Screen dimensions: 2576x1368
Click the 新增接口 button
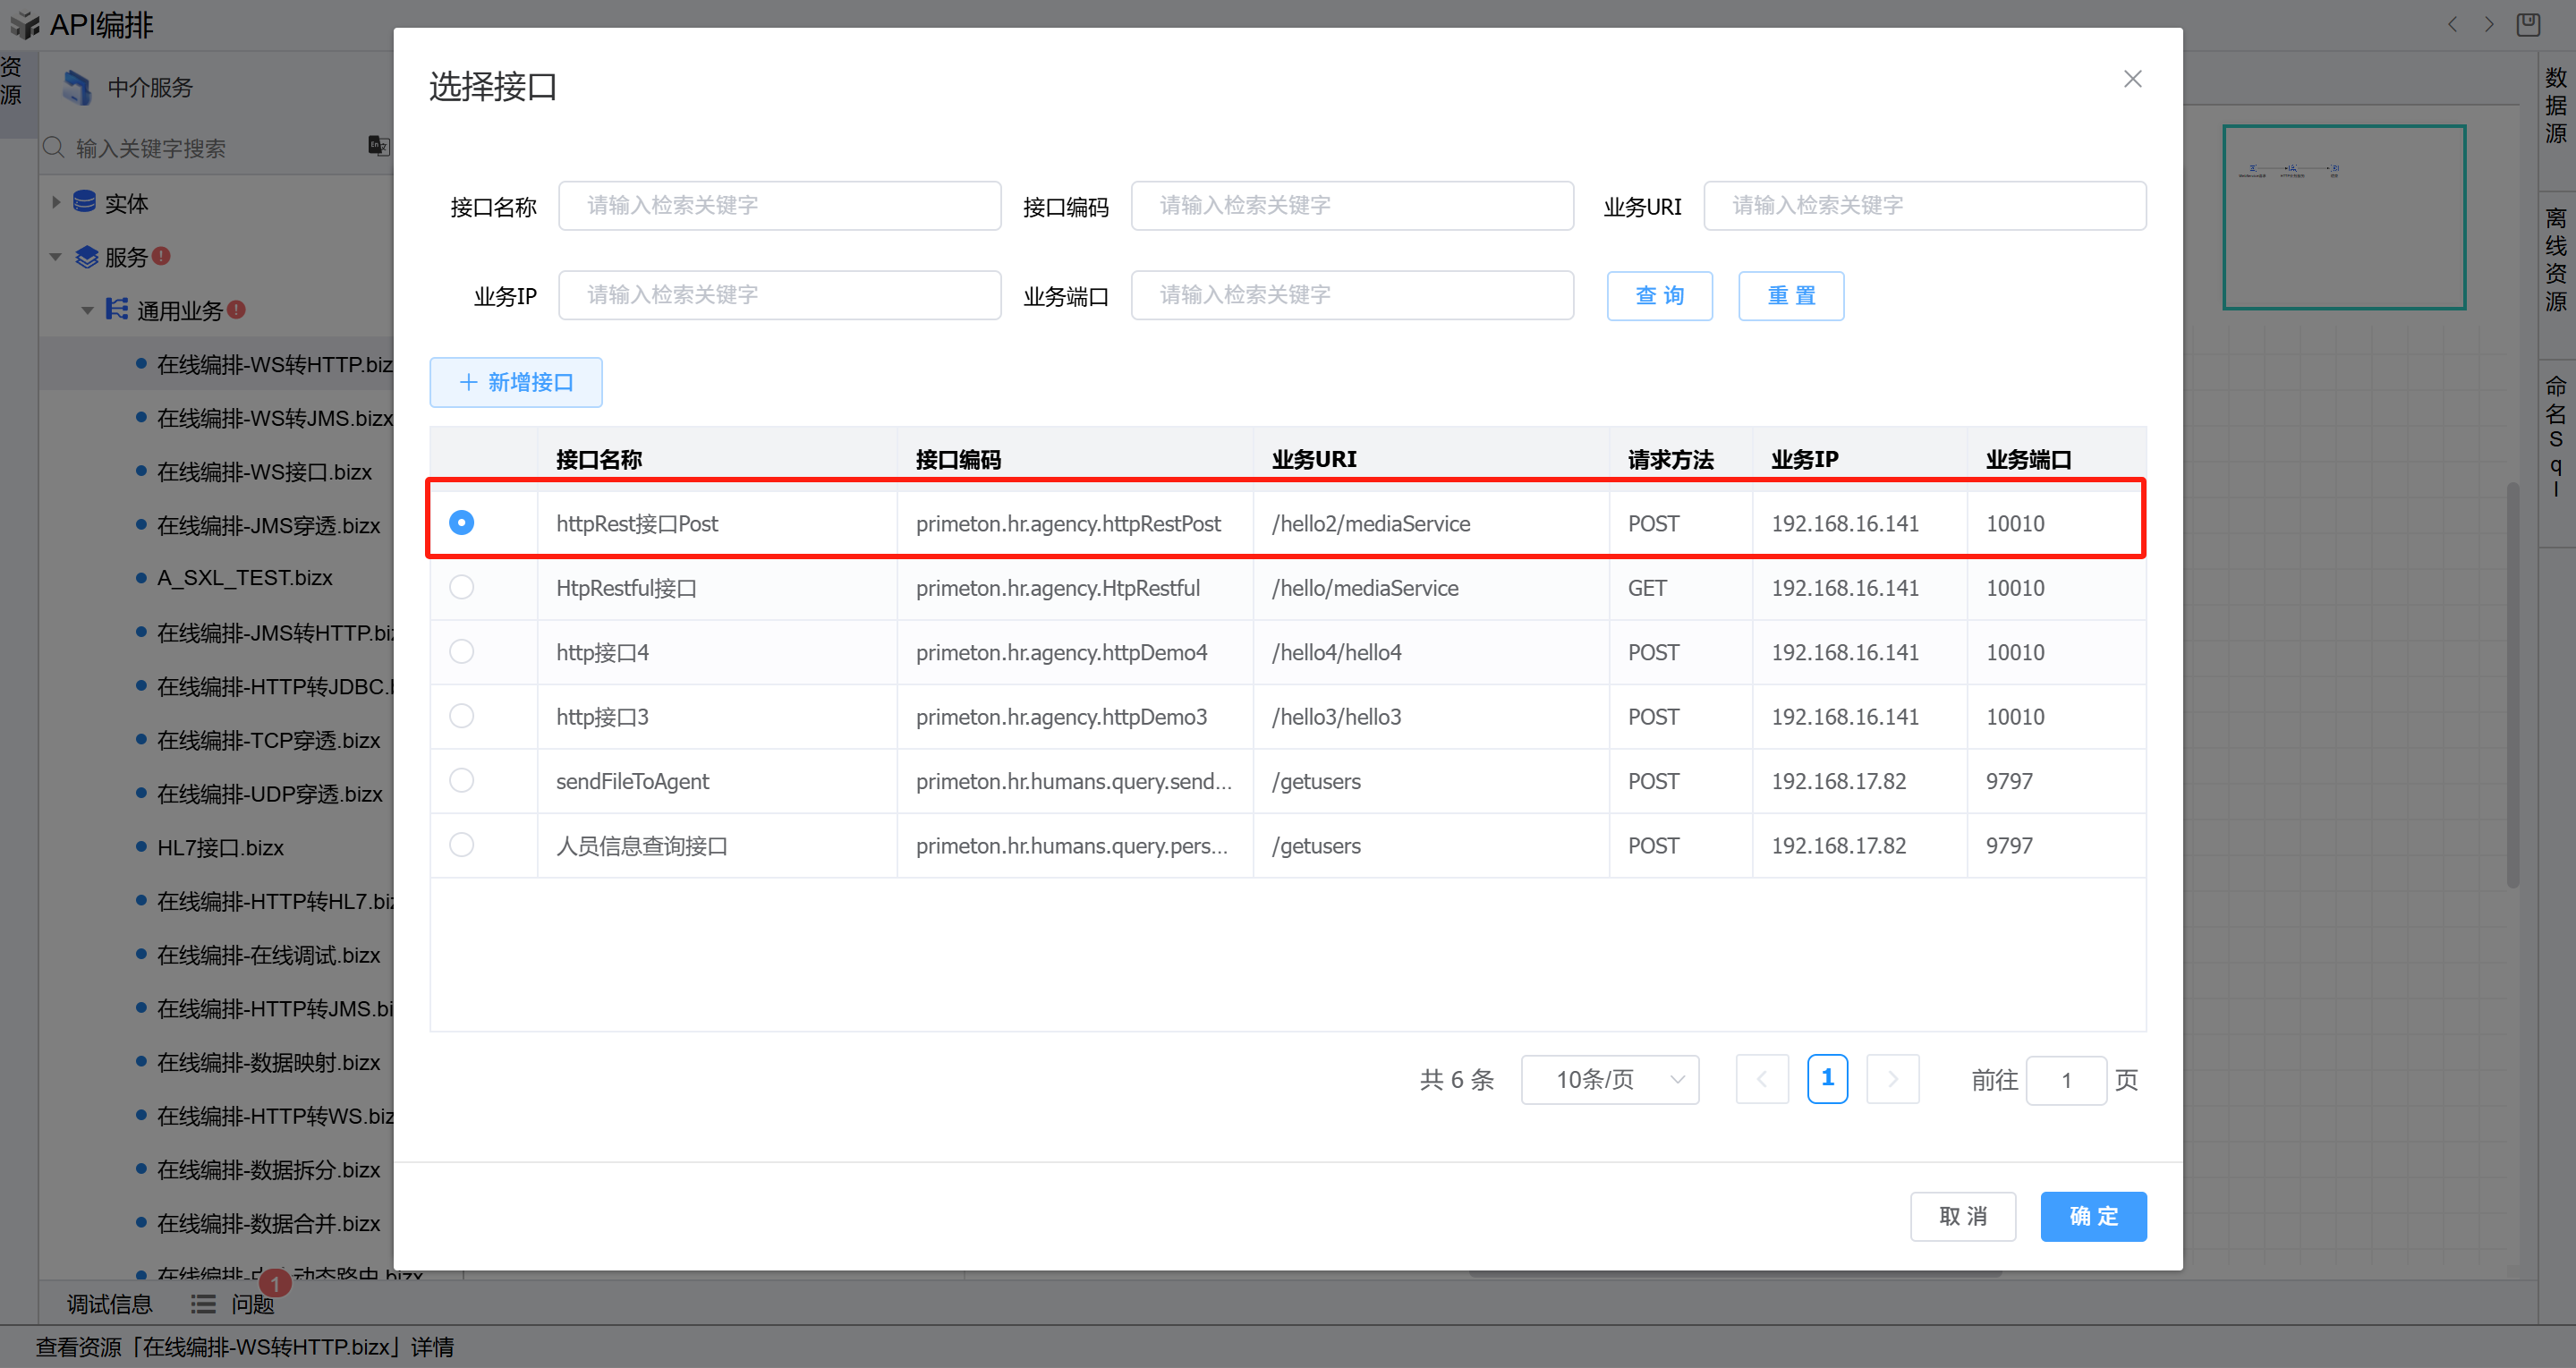coord(516,382)
